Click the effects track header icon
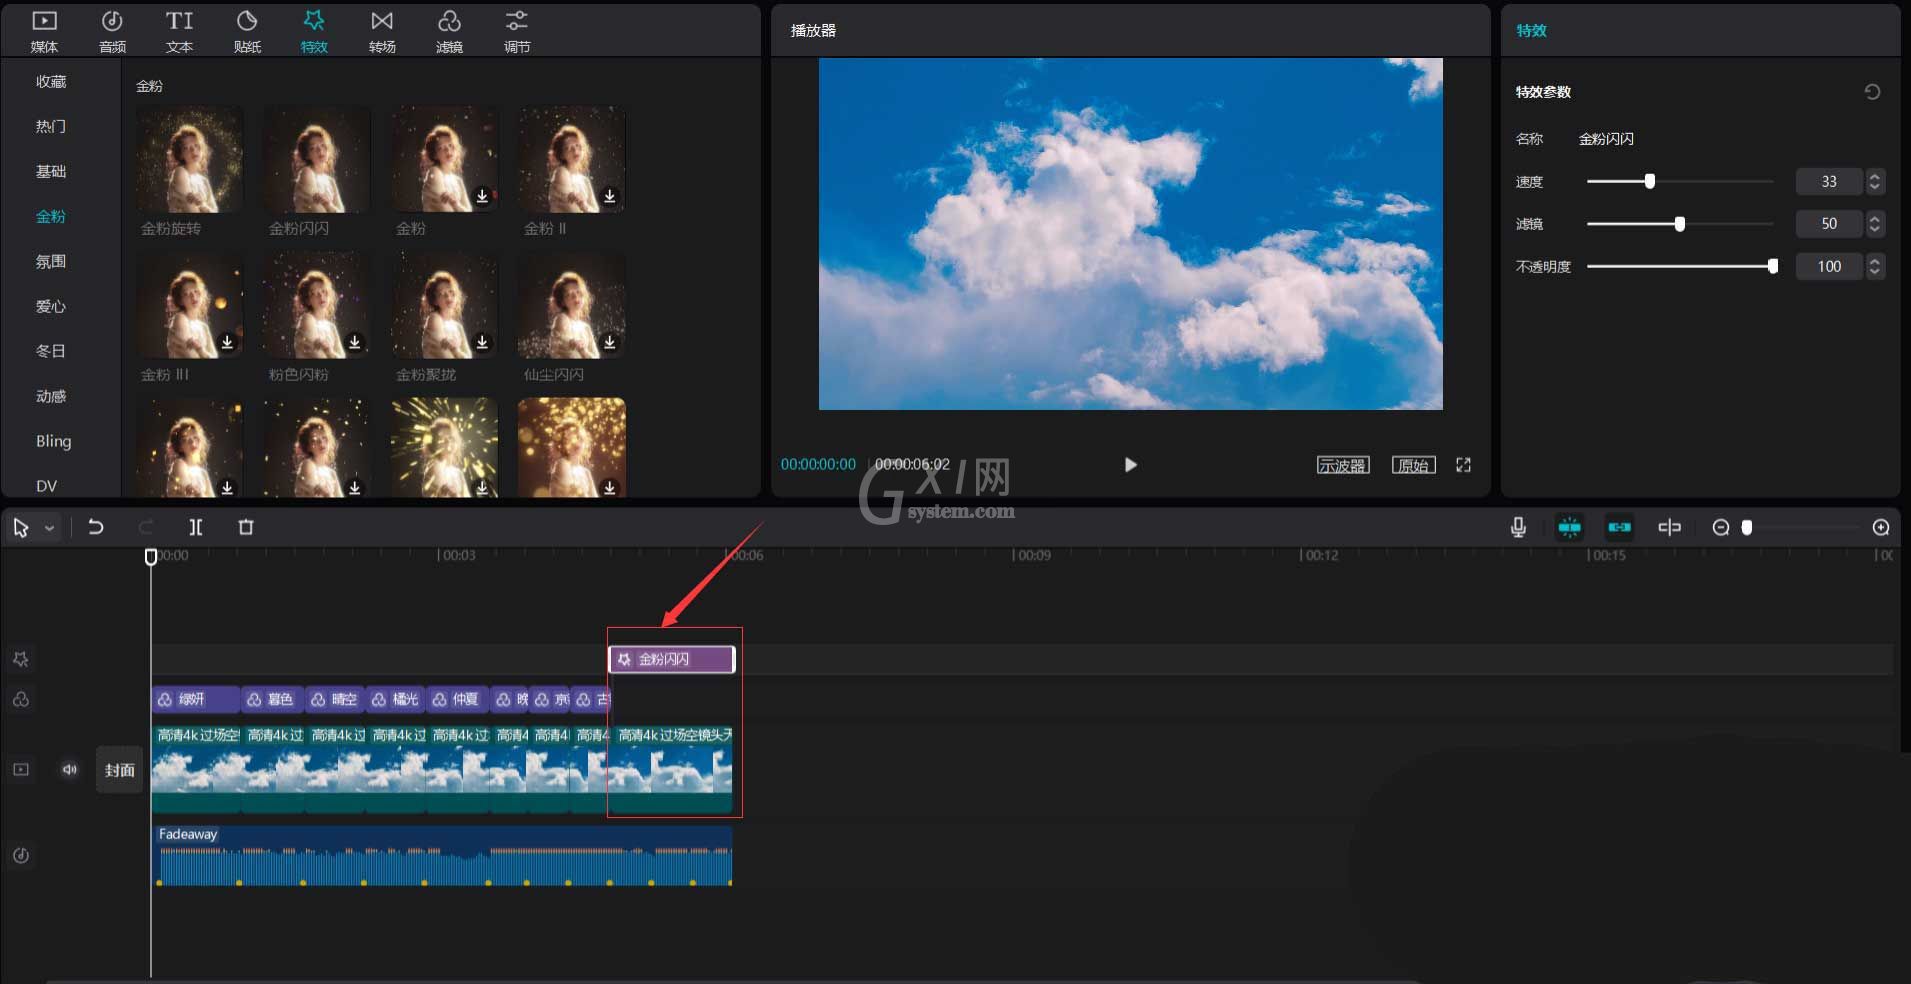This screenshot has width=1911, height=984. point(21,659)
